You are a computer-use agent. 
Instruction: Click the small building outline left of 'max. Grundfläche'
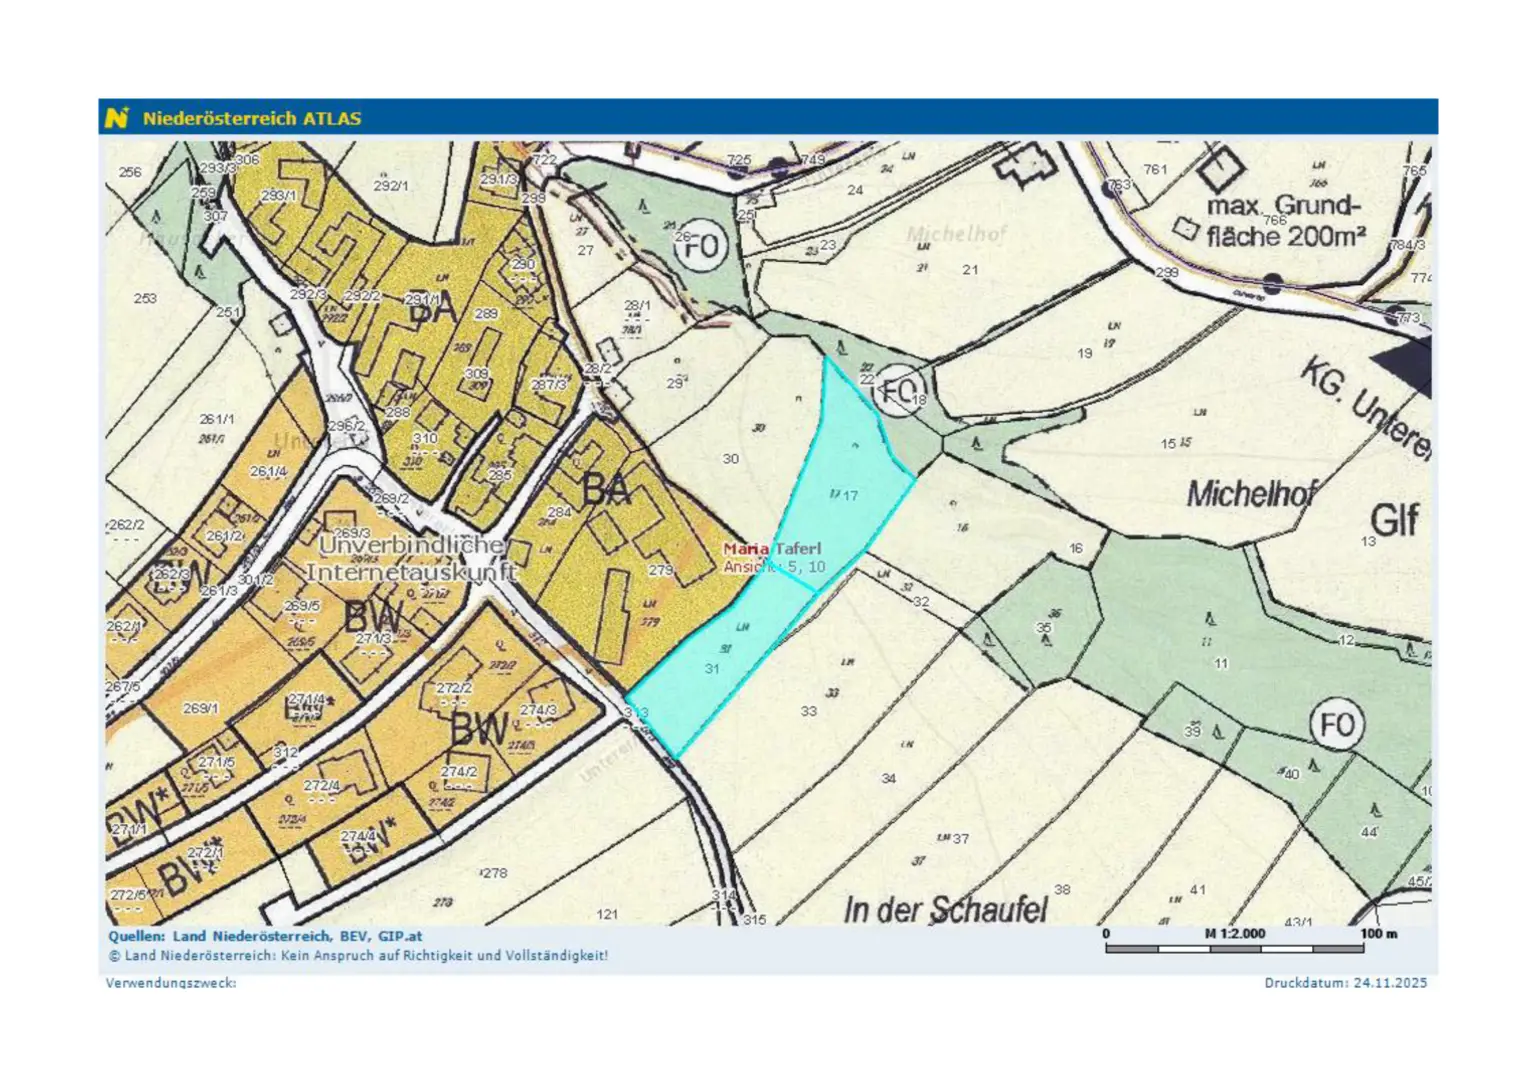pos(1185,229)
